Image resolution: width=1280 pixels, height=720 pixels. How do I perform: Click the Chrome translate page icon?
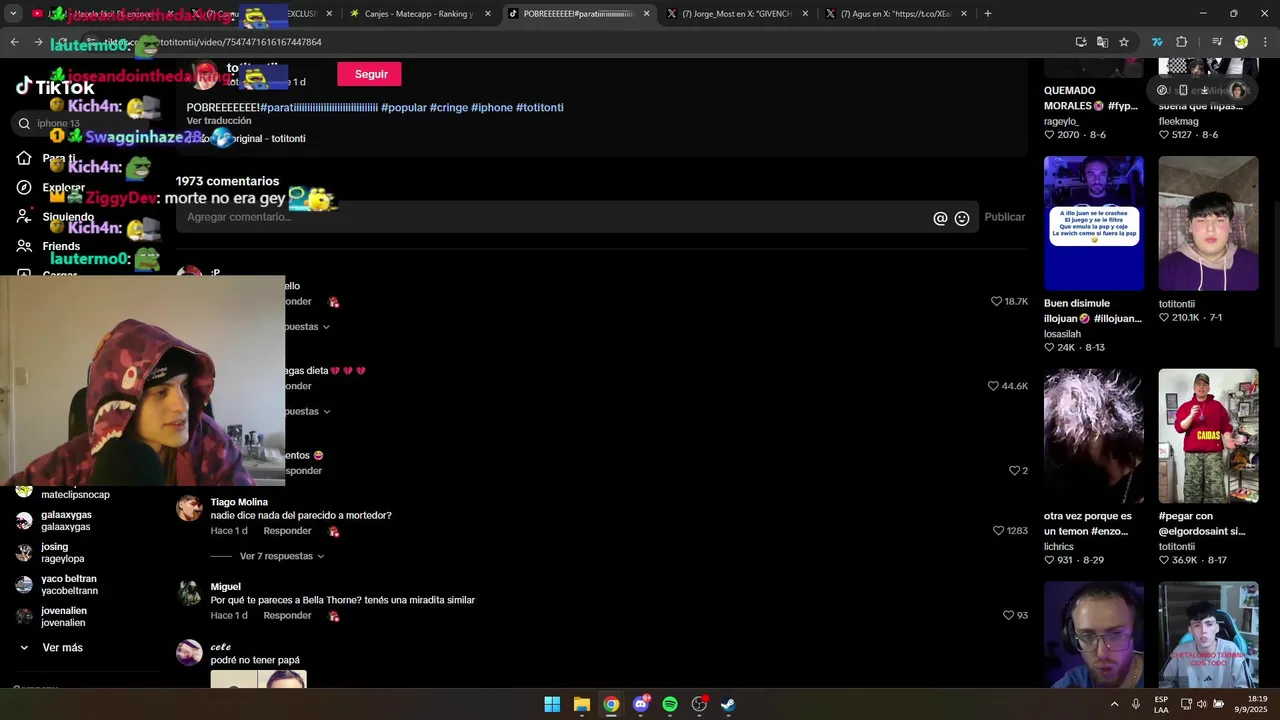pyautogui.click(x=1102, y=42)
